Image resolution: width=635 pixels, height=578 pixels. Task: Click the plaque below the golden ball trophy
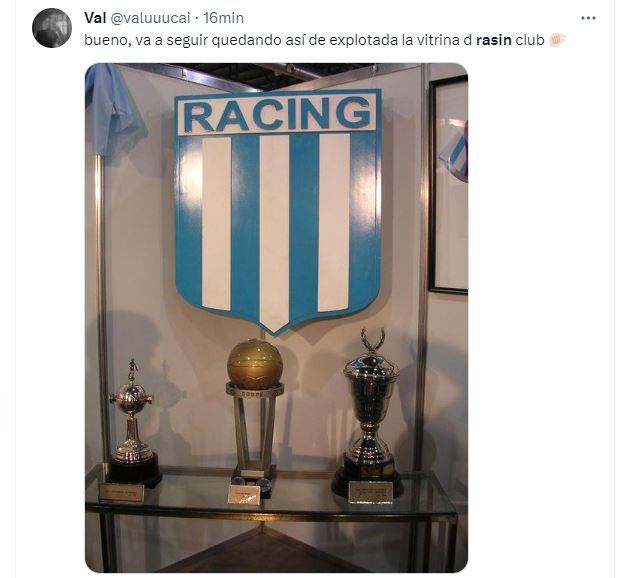pyautogui.click(x=244, y=495)
